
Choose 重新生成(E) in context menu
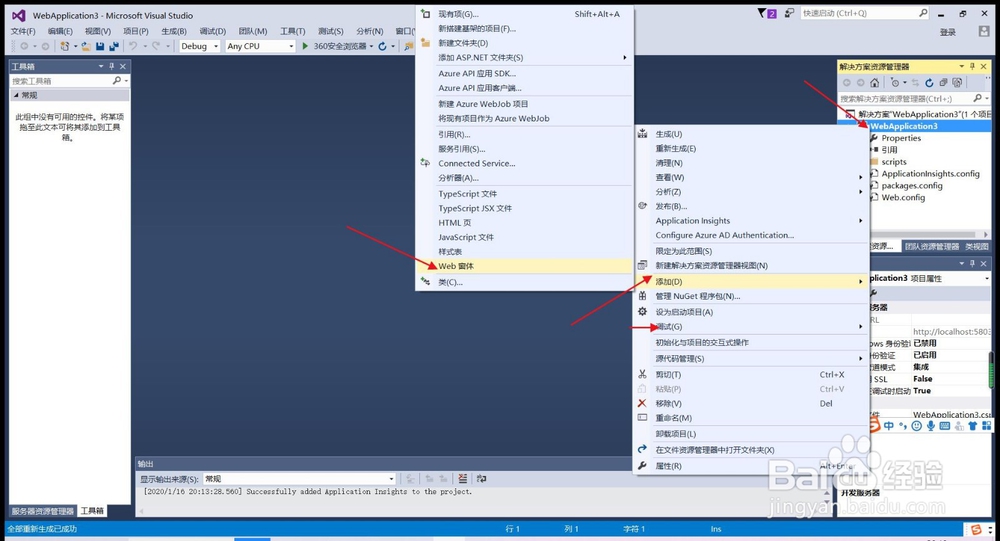pyautogui.click(x=751, y=149)
